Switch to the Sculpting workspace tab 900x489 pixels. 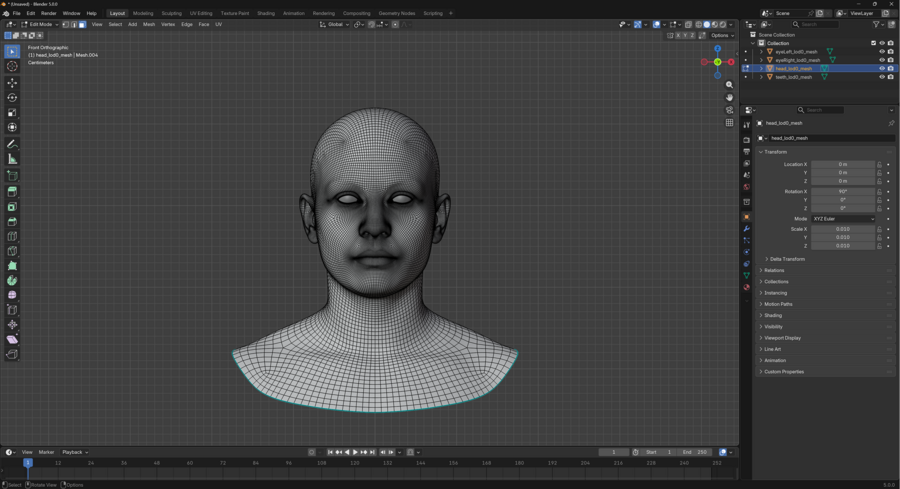(171, 14)
